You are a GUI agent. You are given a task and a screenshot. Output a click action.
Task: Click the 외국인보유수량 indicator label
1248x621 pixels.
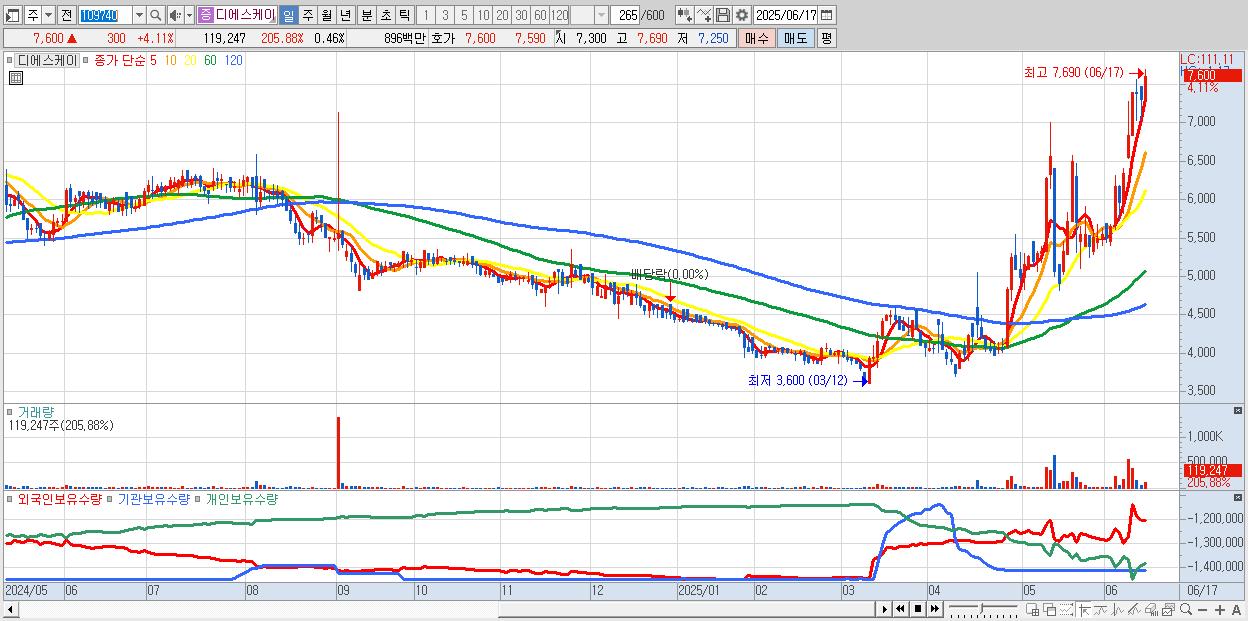pos(59,498)
